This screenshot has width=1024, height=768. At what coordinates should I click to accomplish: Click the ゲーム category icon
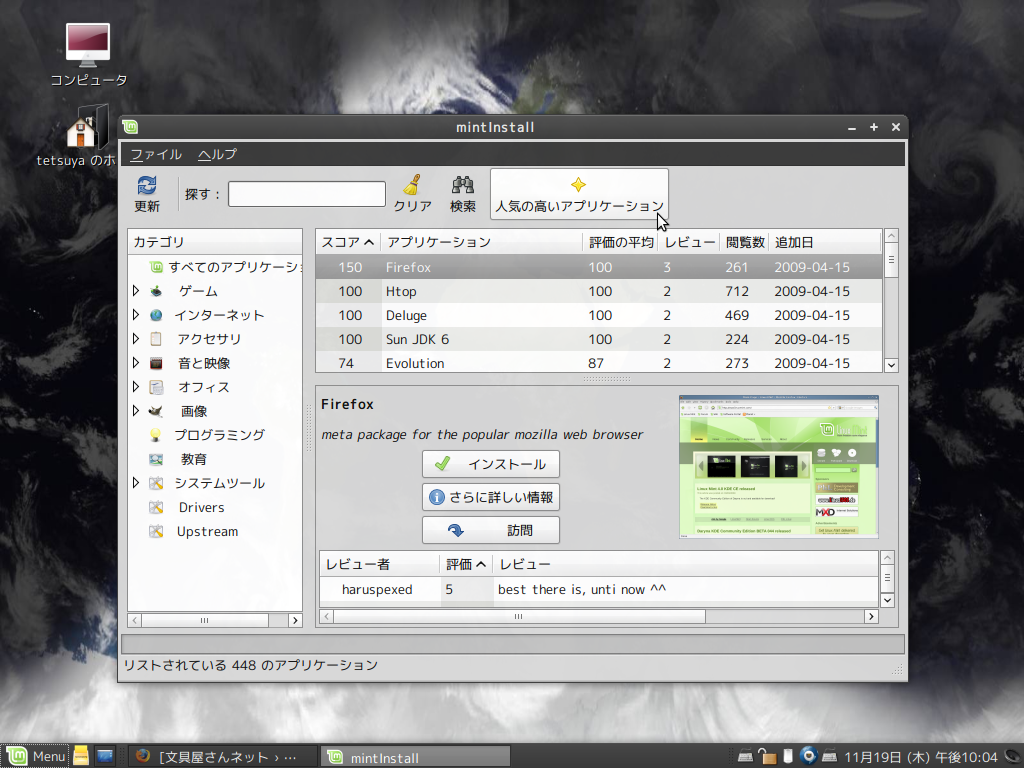click(x=156, y=291)
